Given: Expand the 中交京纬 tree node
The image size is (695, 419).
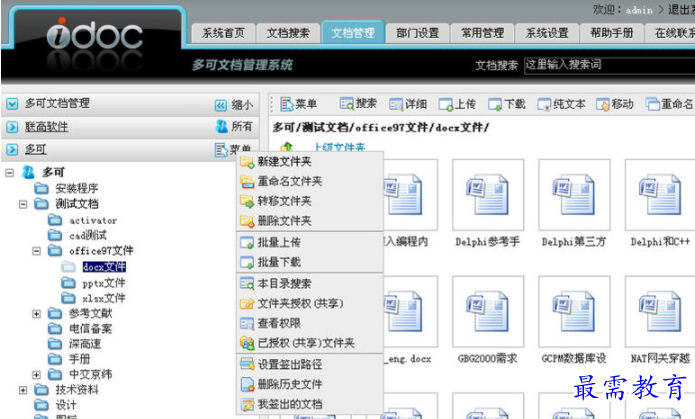Looking at the screenshot, I should pos(36,375).
